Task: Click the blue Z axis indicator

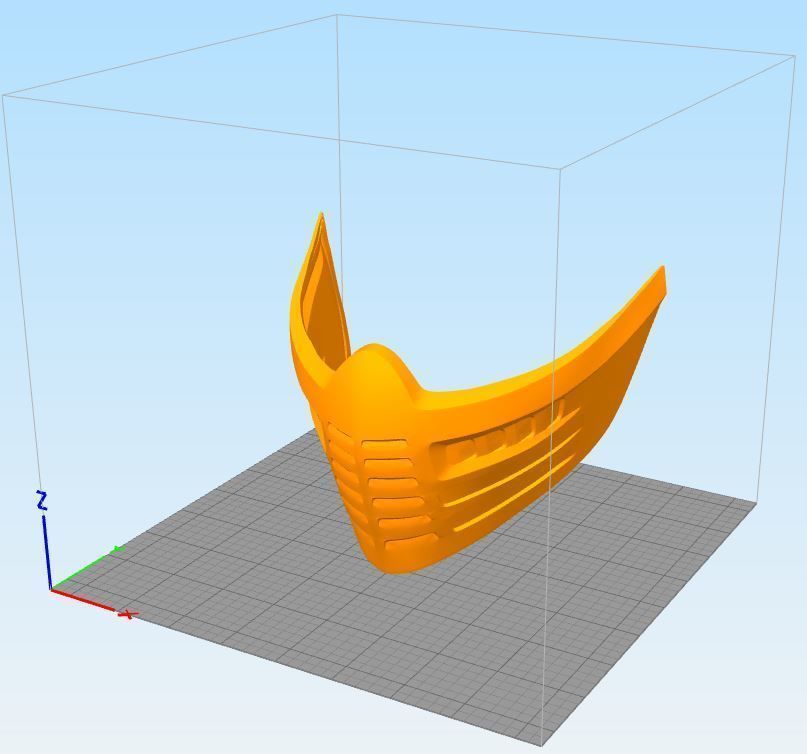Action: 45,541
